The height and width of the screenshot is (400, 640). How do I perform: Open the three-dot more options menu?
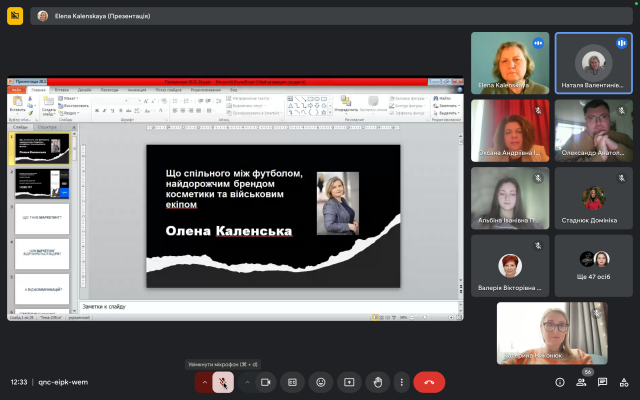pyautogui.click(x=401, y=382)
